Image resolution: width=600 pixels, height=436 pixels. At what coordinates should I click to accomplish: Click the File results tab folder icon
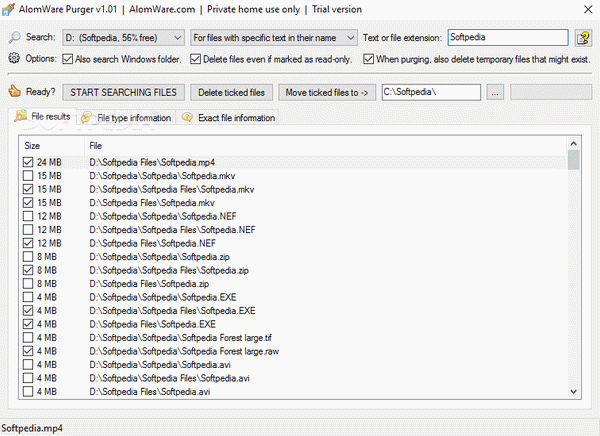(21, 116)
